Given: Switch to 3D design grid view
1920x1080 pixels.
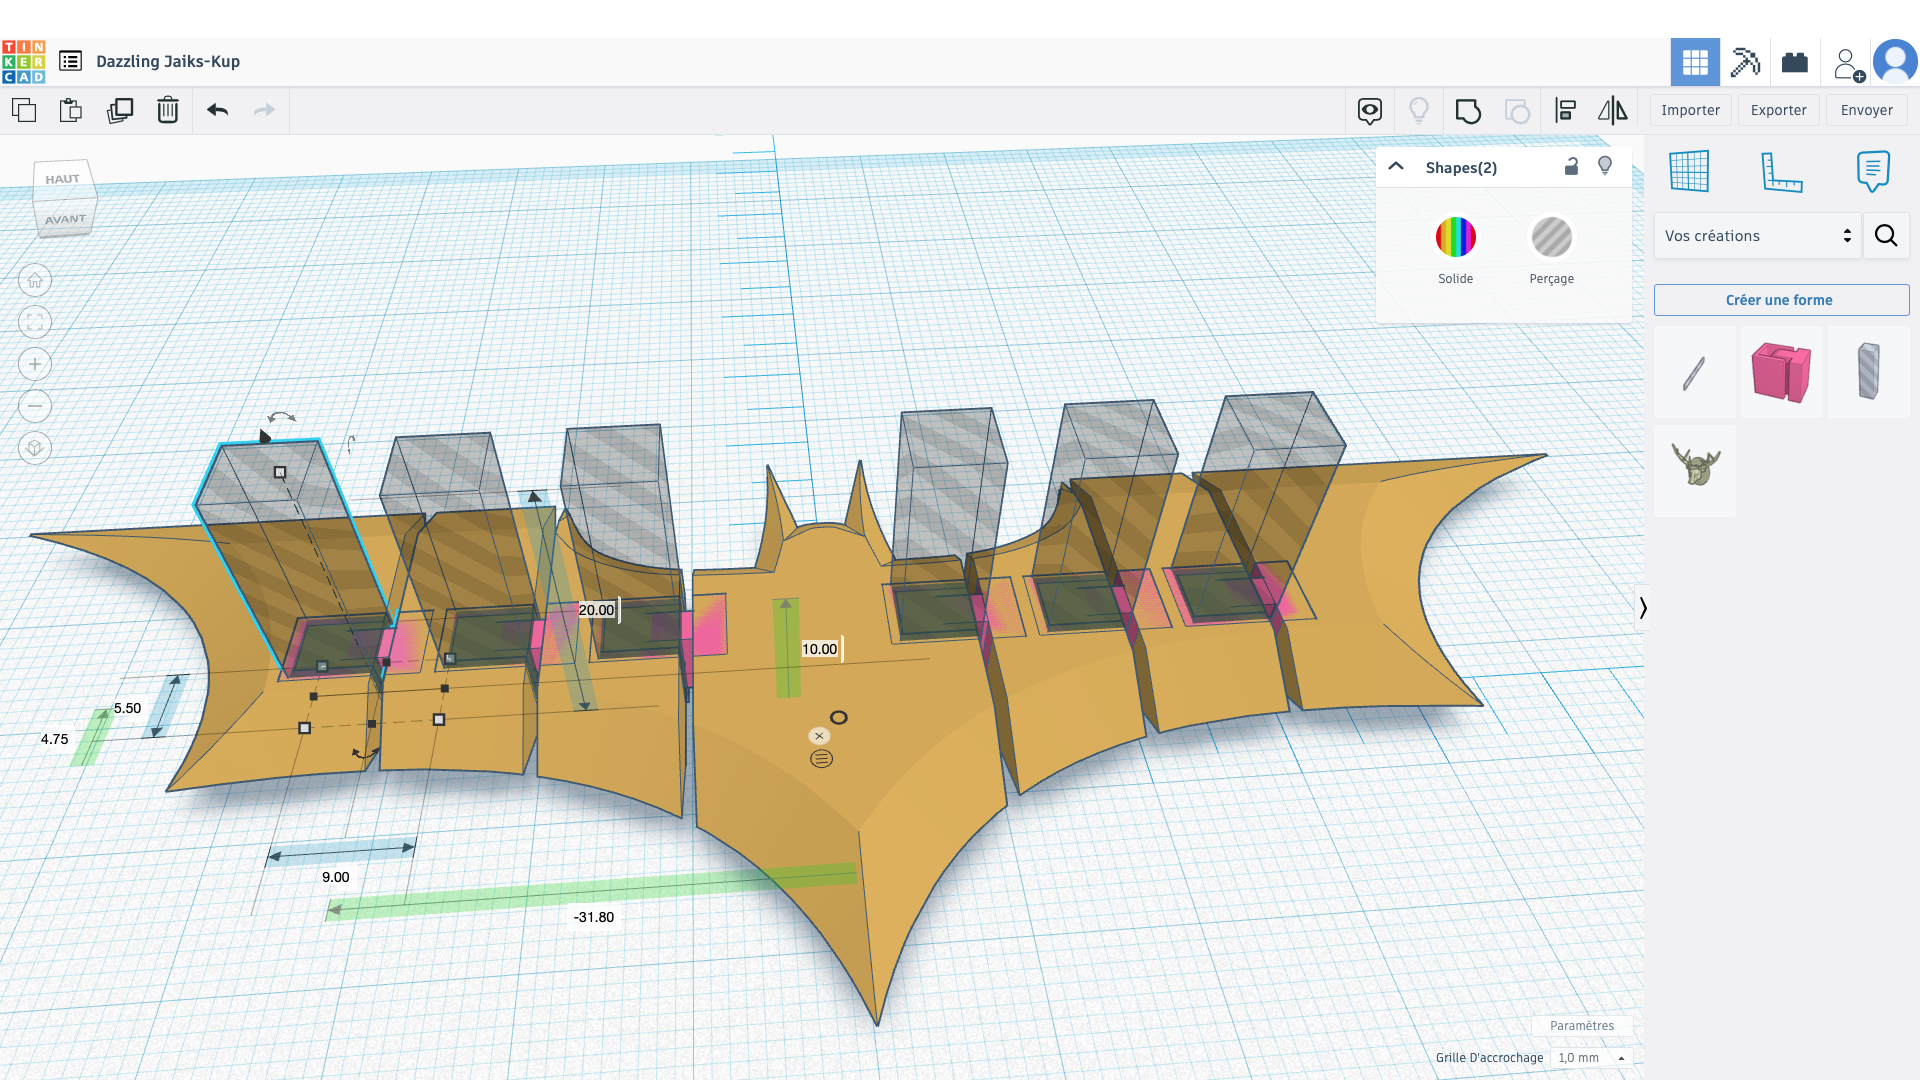Looking at the screenshot, I should pos(1695,62).
